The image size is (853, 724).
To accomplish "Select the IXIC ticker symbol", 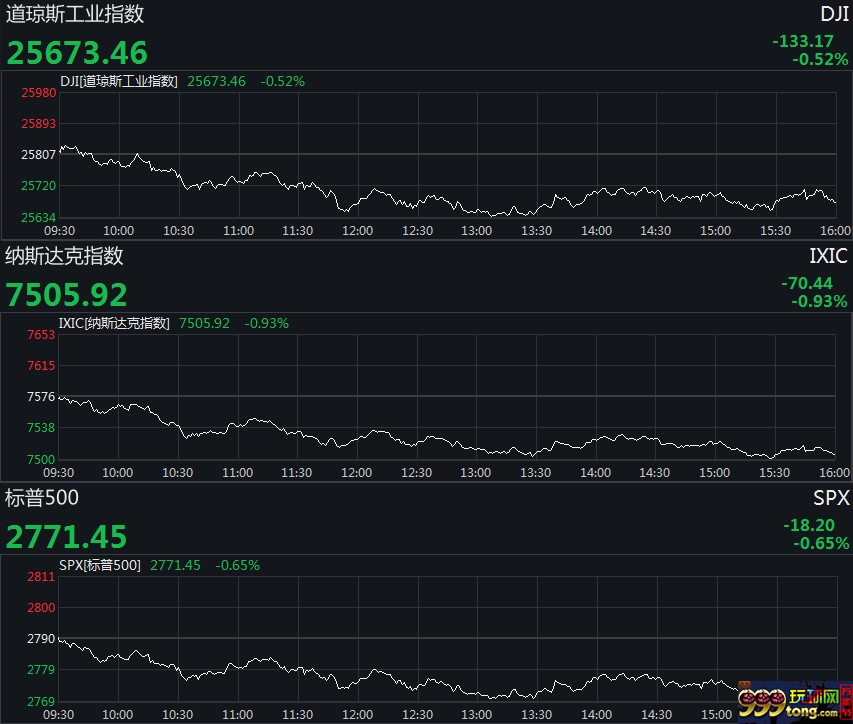I will [x=829, y=256].
